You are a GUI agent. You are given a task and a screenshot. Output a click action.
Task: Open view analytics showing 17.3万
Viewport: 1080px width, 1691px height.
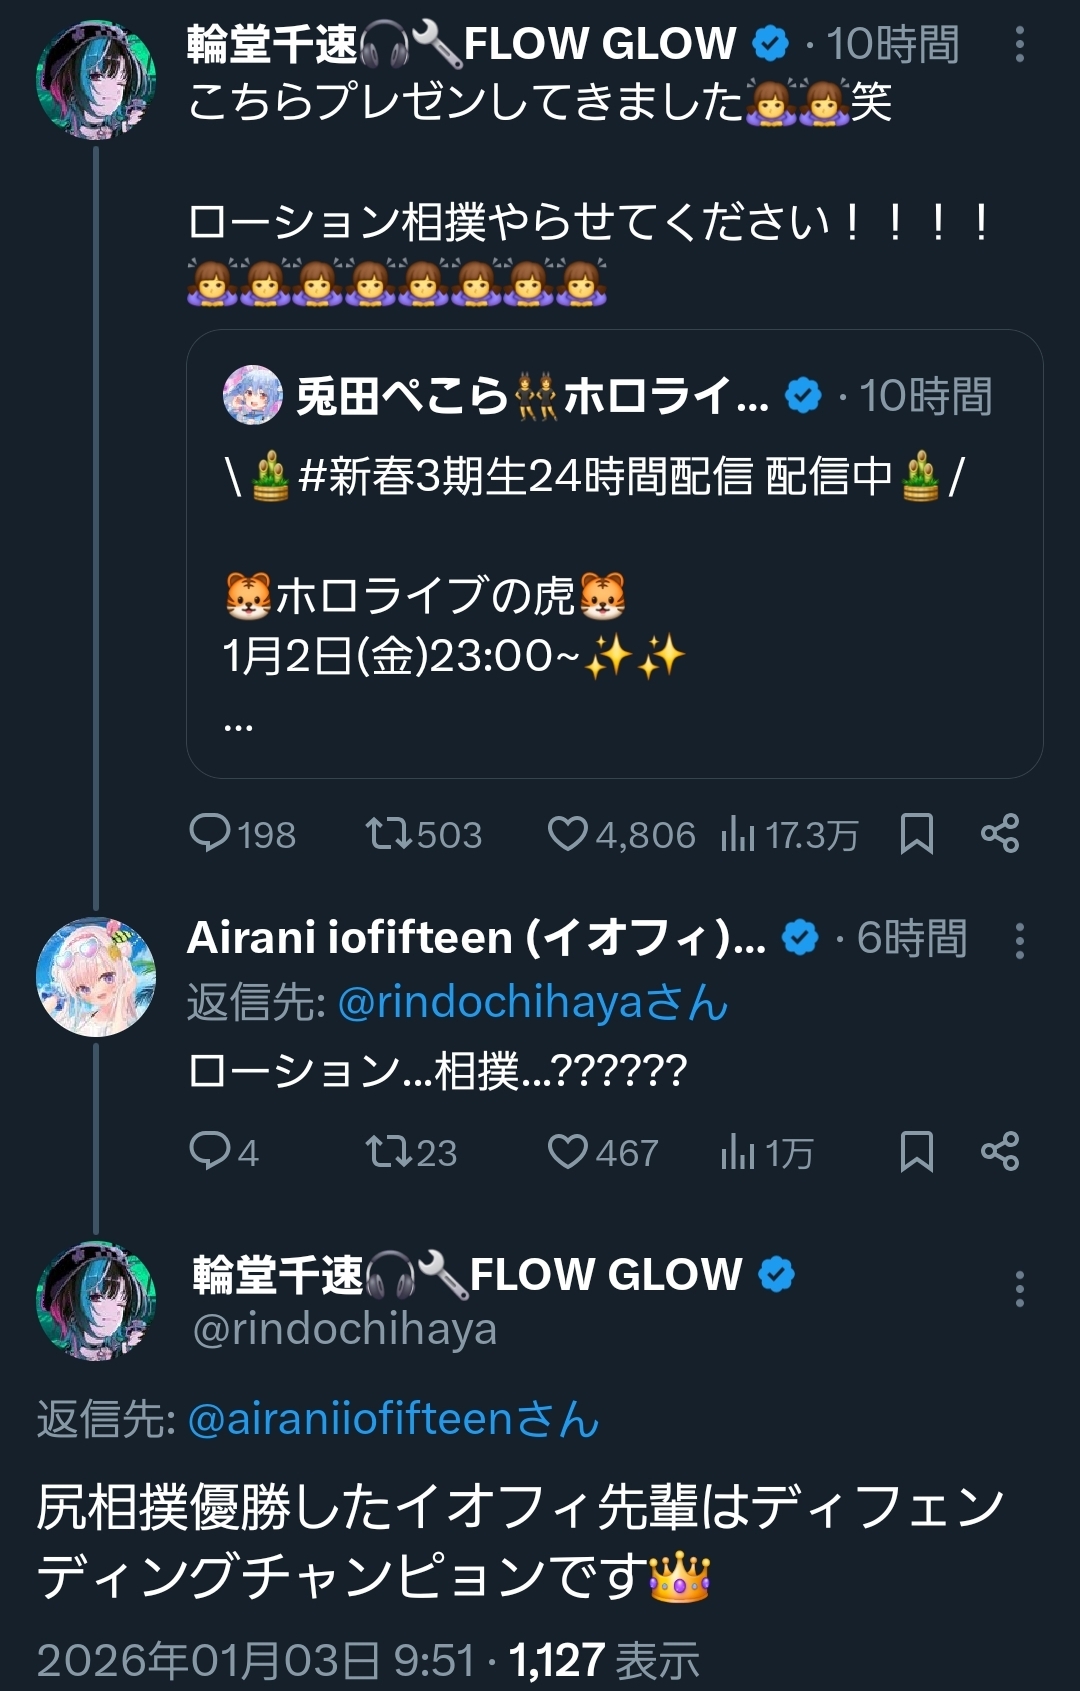pyautogui.click(x=738, y=833)
